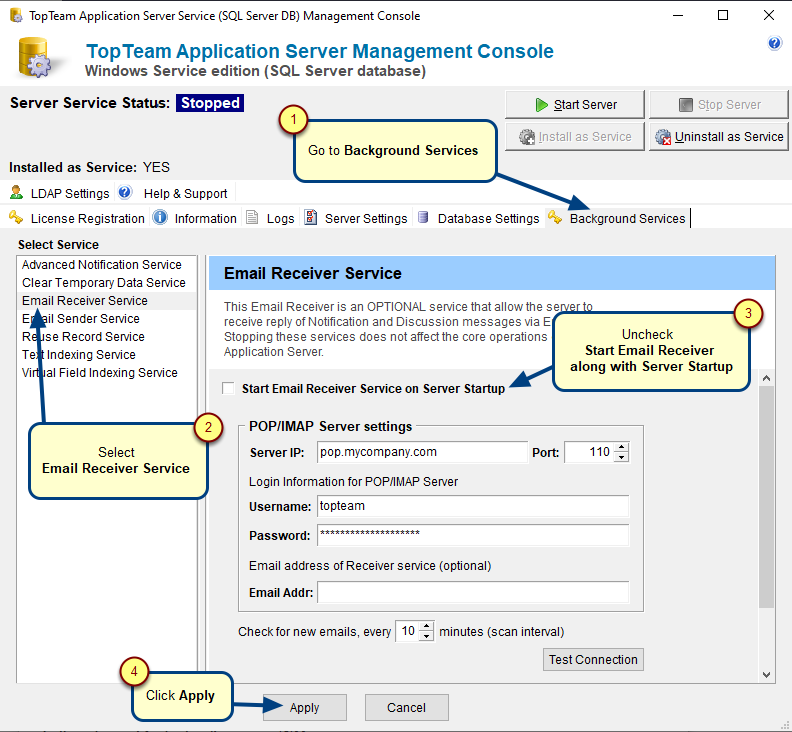This screenshot has height=732, width=792.
Task: Open the Help & Support tab
Action: tap(175, 193)
